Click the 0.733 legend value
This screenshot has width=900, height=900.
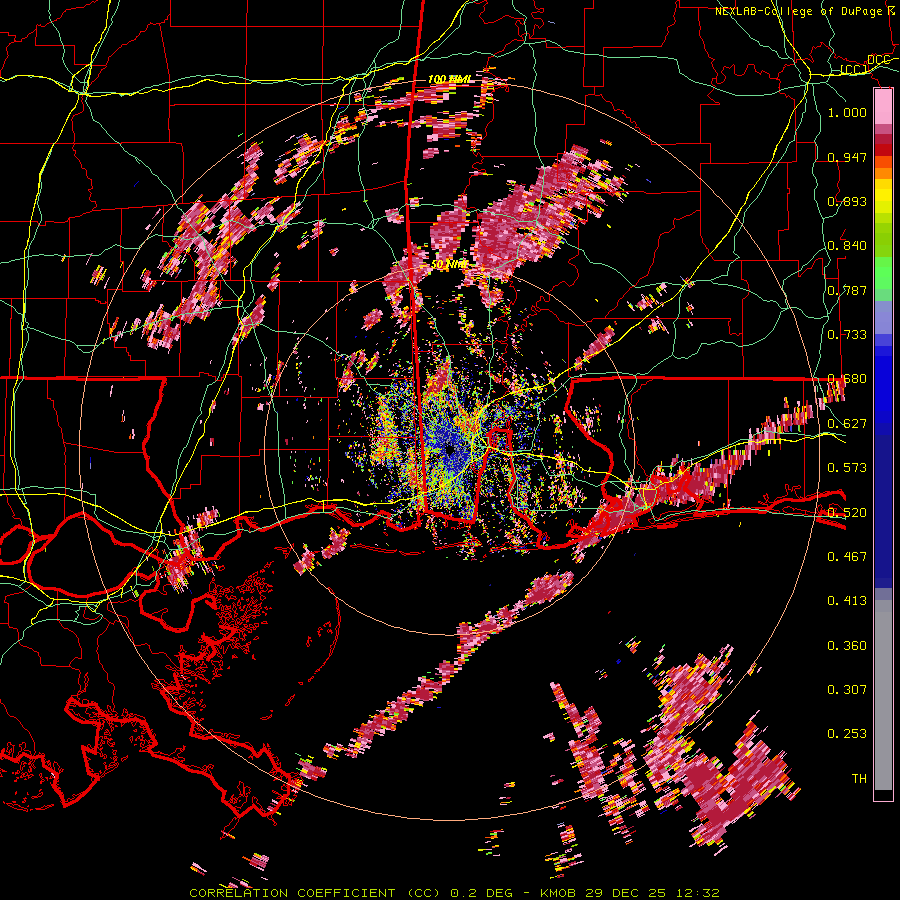847,334
